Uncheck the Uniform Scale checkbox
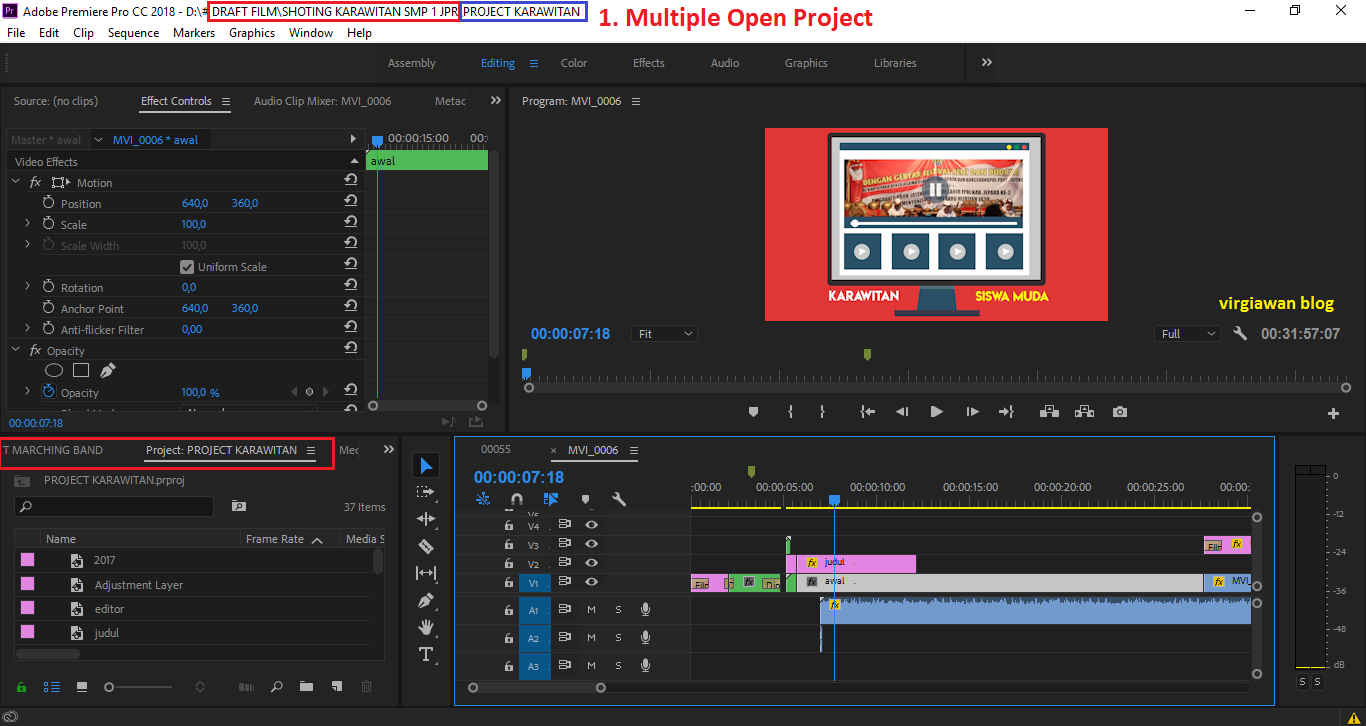Image resolution: width=1366 pixels, height=726 pixels. coord(187,267)
